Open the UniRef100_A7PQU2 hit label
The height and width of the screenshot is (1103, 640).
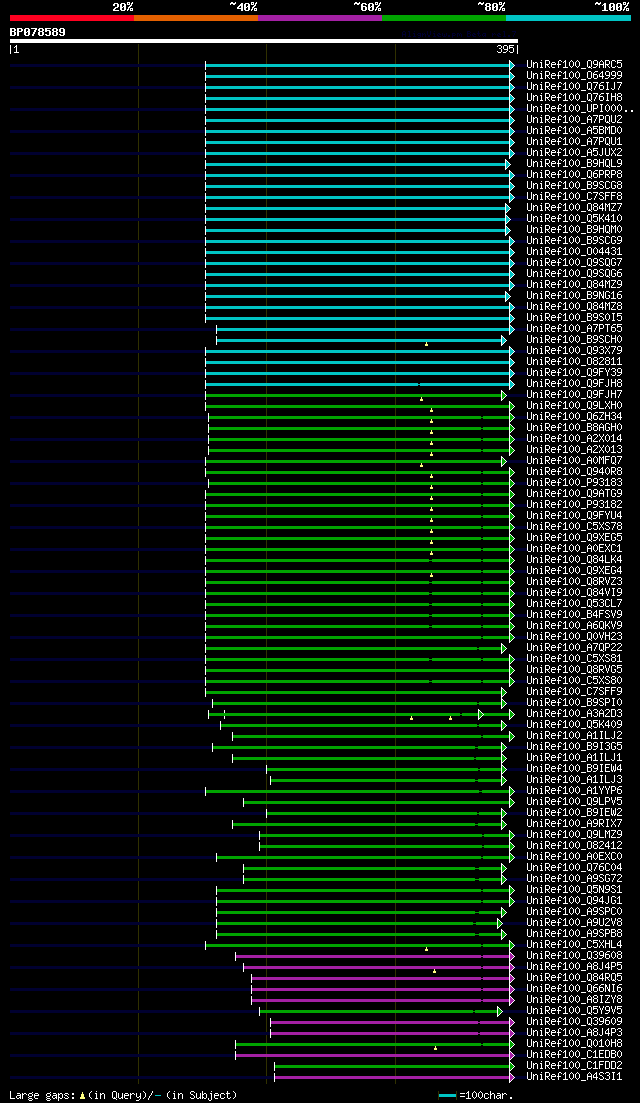pyautogui.click(x=574, y=120)
